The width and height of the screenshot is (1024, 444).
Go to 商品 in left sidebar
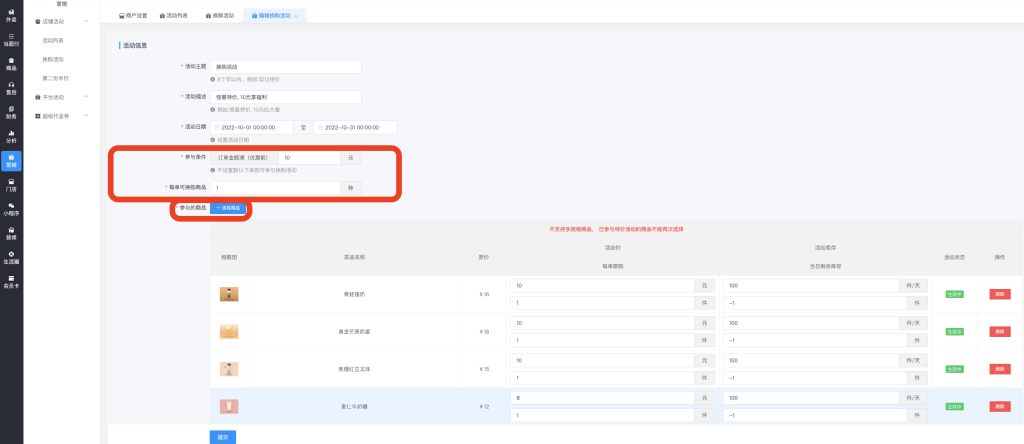[11, 63]
